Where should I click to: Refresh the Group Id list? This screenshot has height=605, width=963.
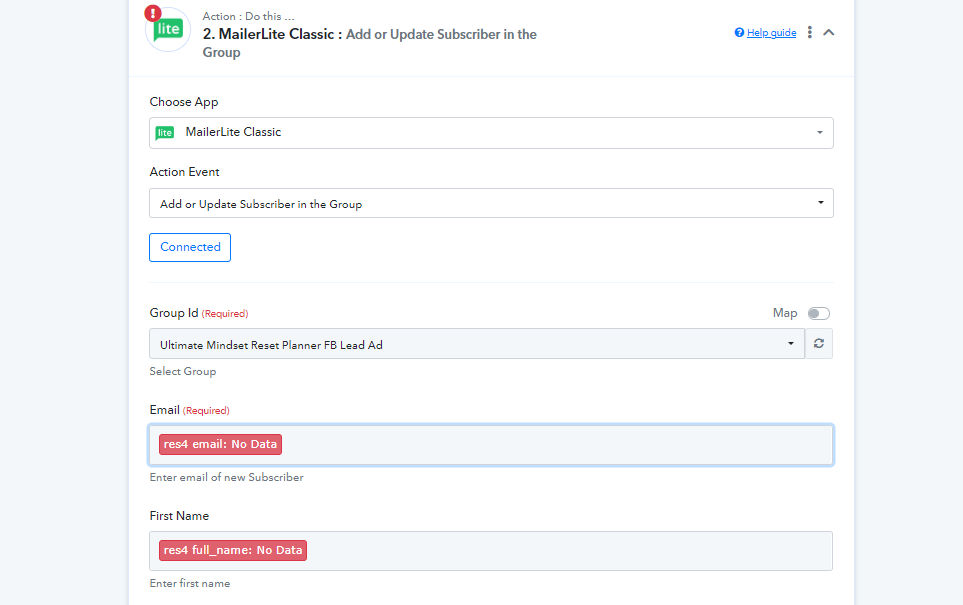819,344
